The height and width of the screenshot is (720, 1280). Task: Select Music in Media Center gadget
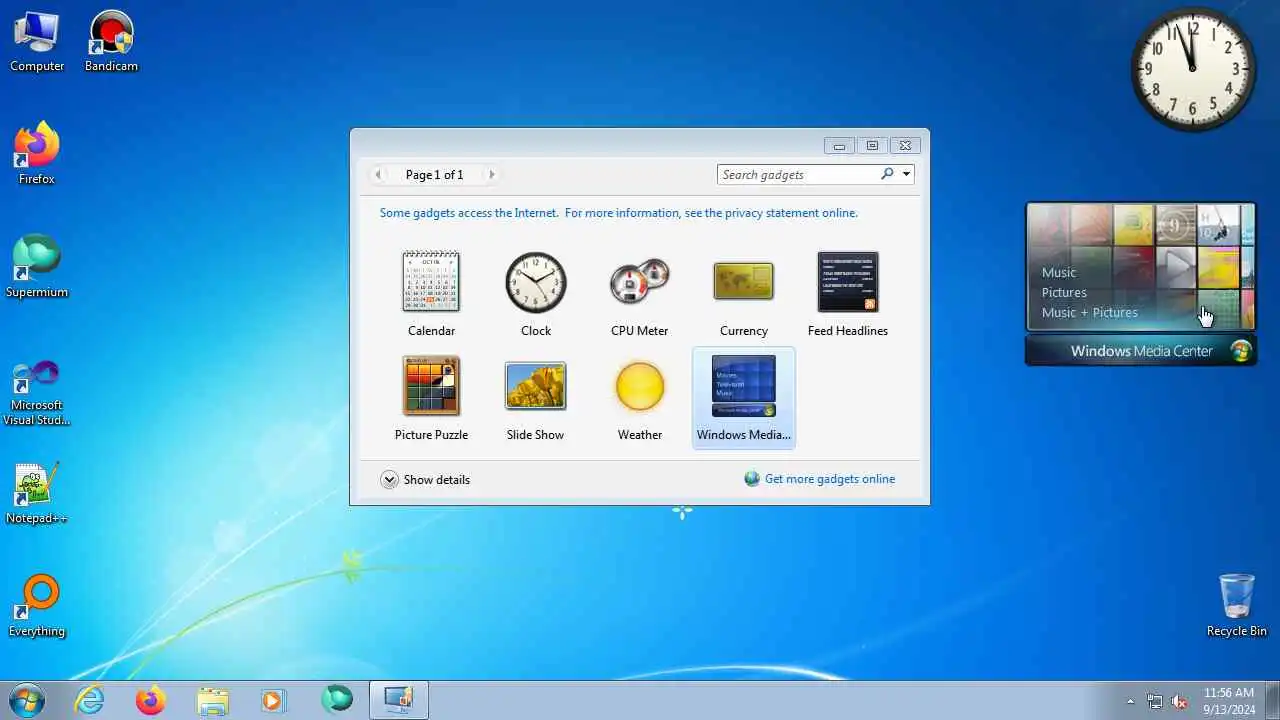click(1059, 272)
